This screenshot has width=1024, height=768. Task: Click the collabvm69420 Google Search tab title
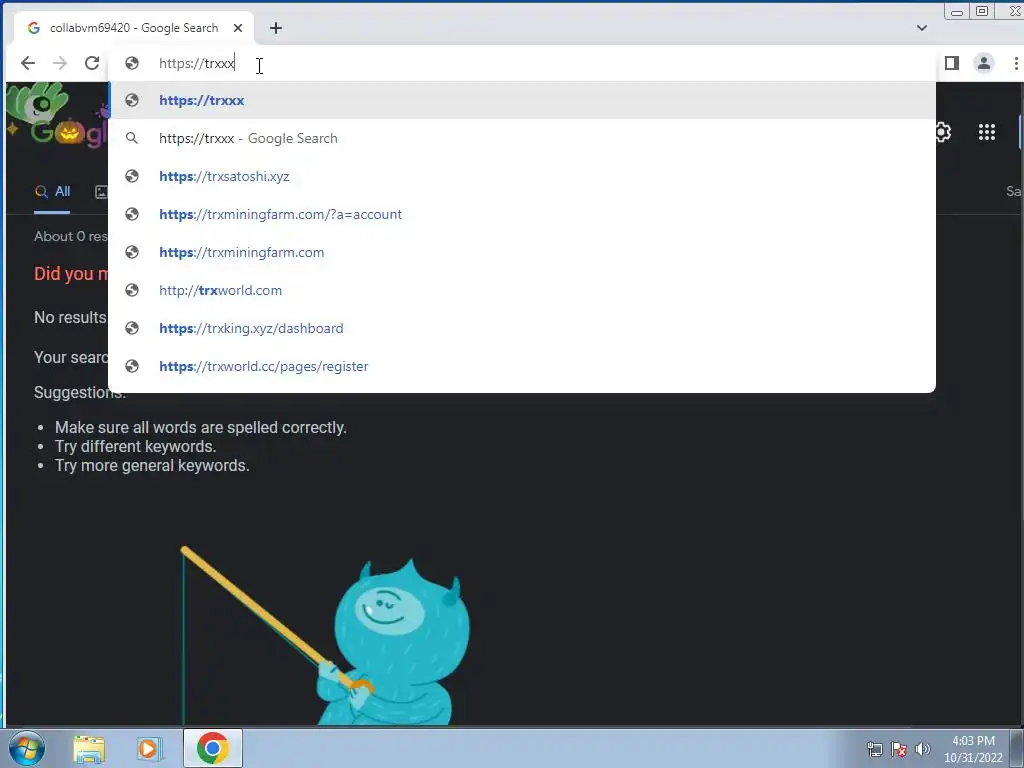coord(134,28)
